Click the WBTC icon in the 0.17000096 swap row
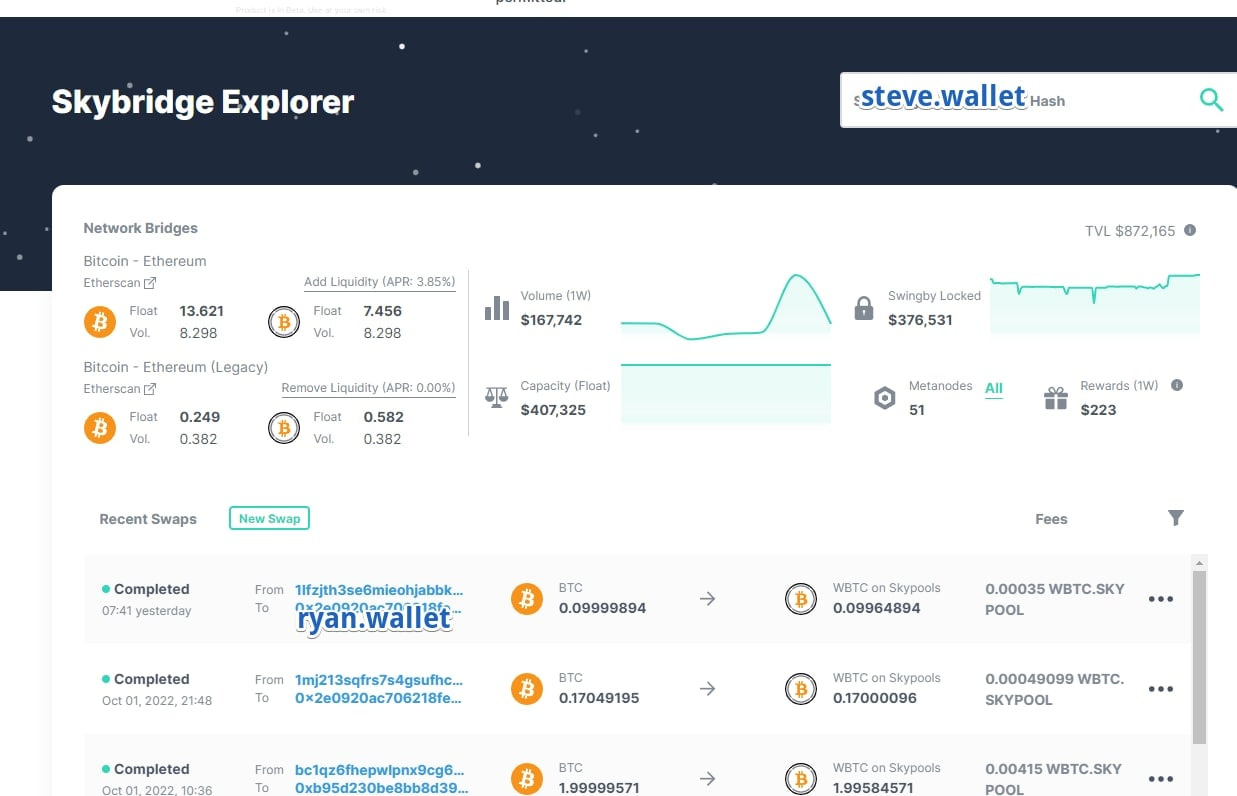The height and width of the screenshot is (796, 1237). 800,689
